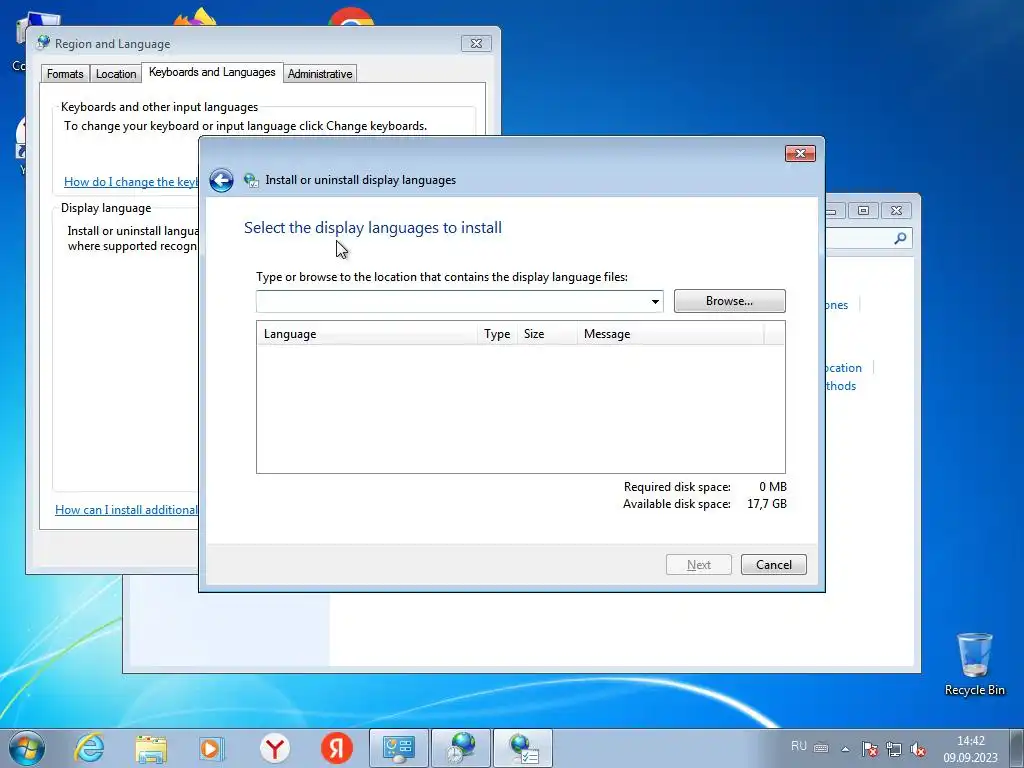The image size is (1024, 768).
Task: Switch to Control Panel taskbar window
Action: pos(398,748)
